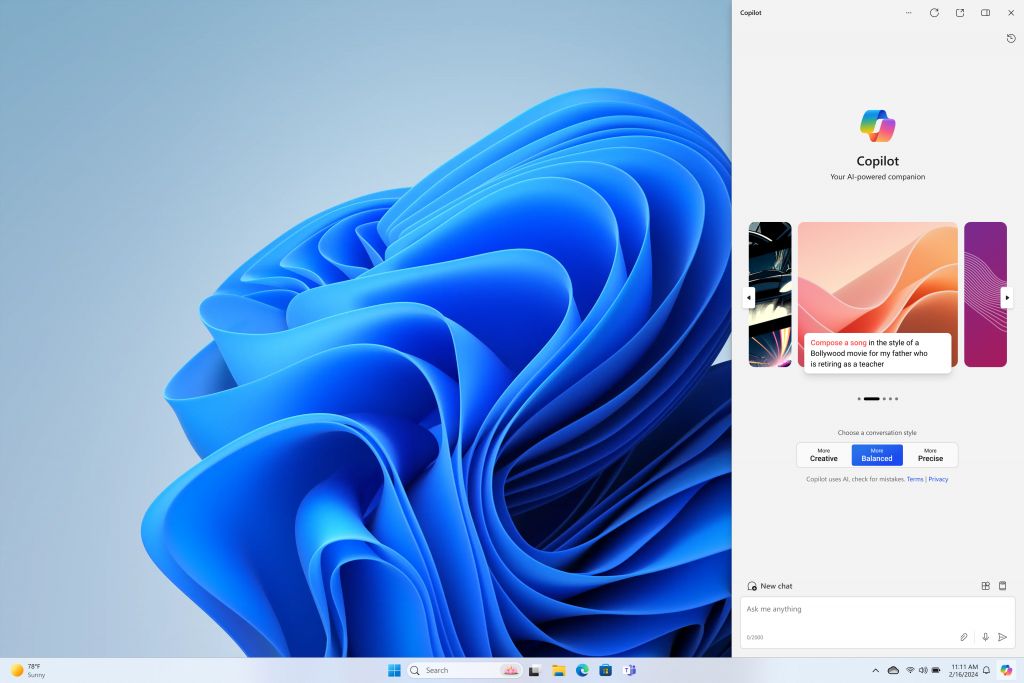Open the Terms link
1024x683 pixels.
(x=915, y=479)
